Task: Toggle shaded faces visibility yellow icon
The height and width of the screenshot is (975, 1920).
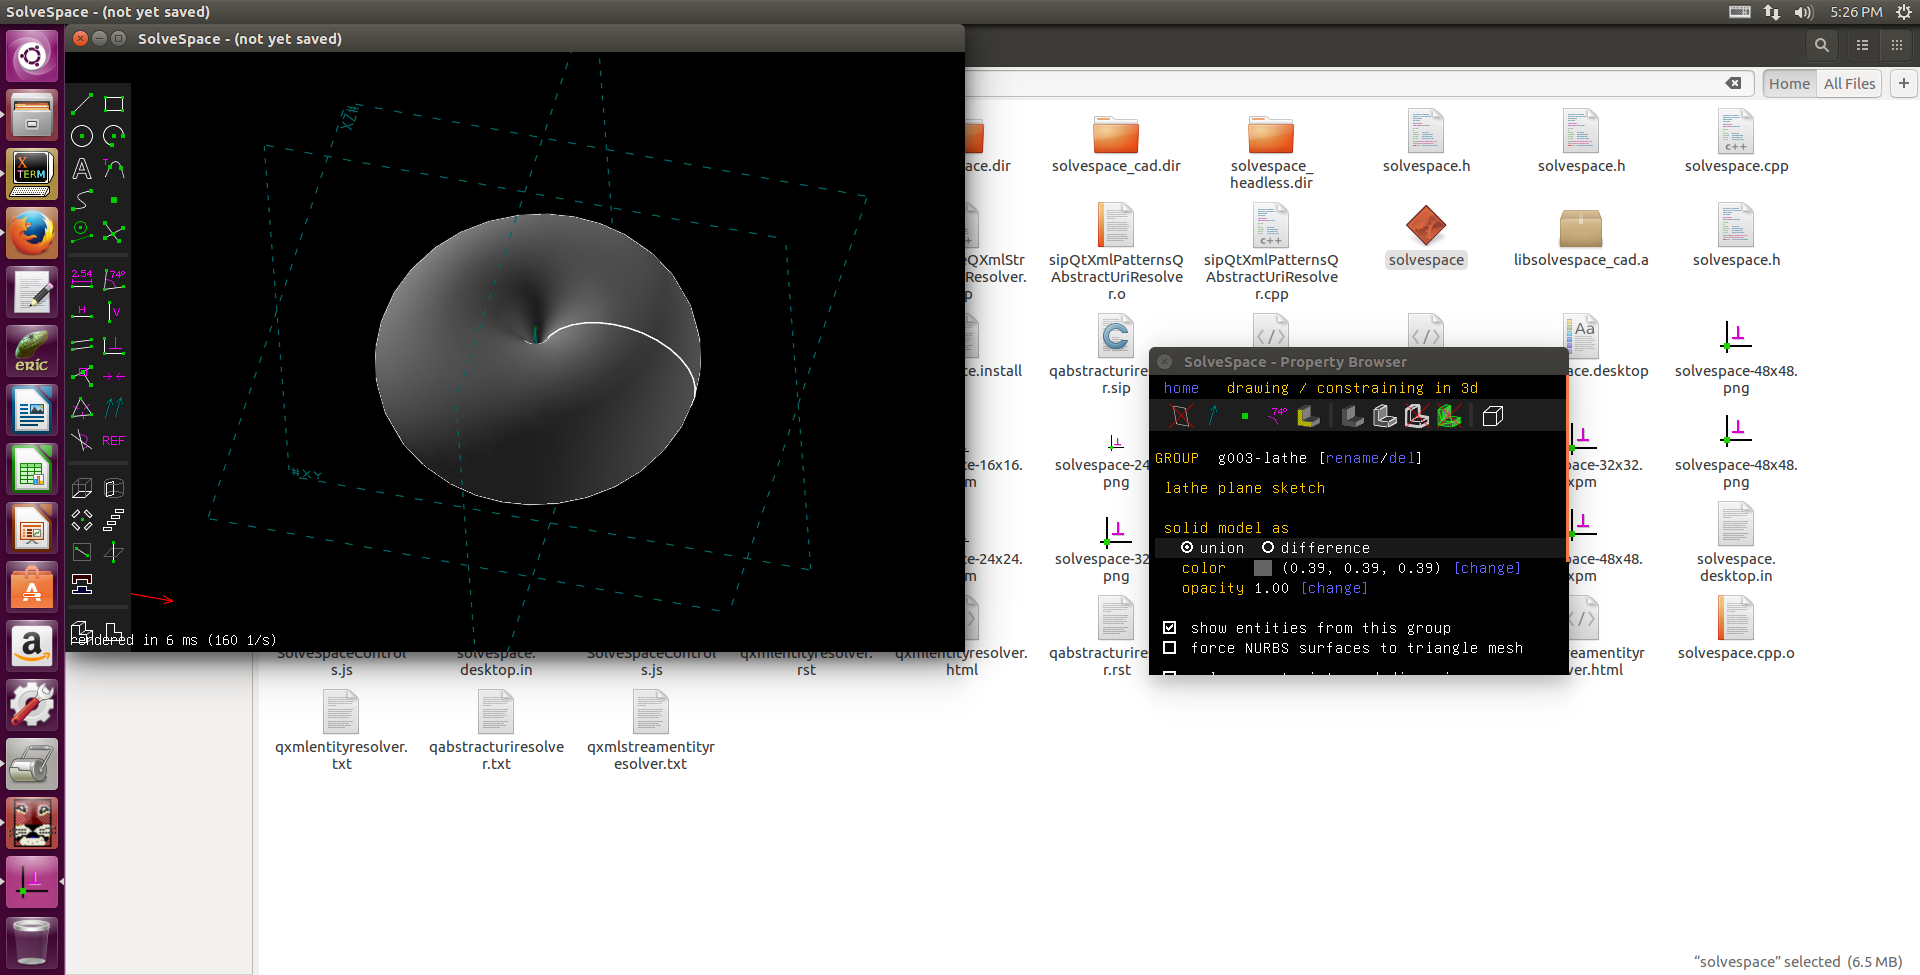Action: 1309,416
